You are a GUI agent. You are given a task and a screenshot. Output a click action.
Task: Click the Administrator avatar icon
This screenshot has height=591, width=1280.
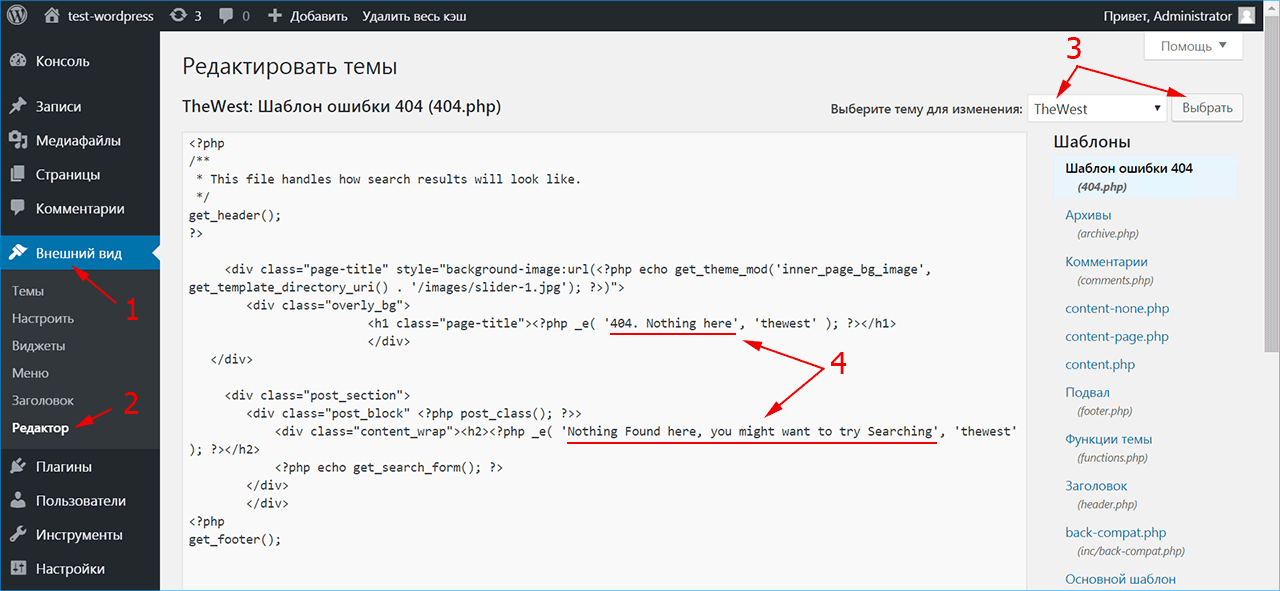point(1246,15)
